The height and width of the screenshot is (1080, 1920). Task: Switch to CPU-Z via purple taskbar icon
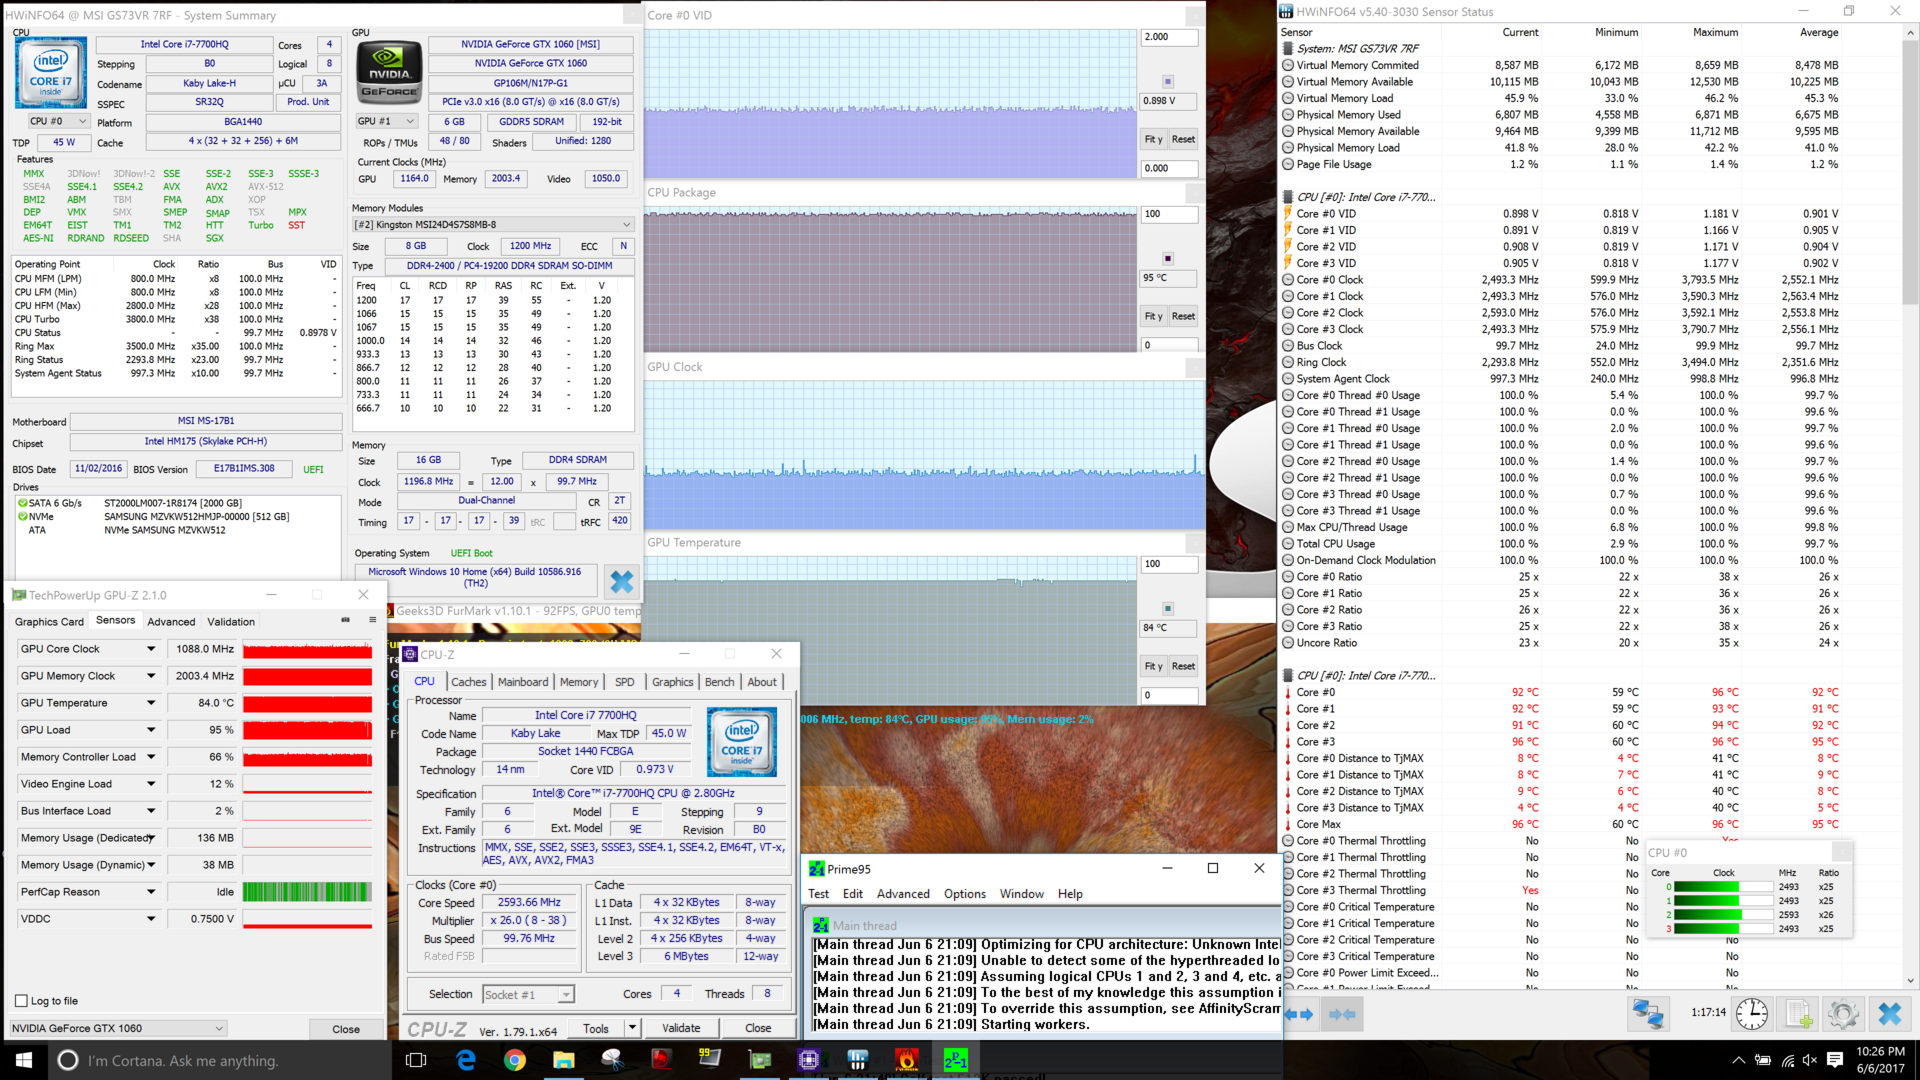pos(809,1060)
